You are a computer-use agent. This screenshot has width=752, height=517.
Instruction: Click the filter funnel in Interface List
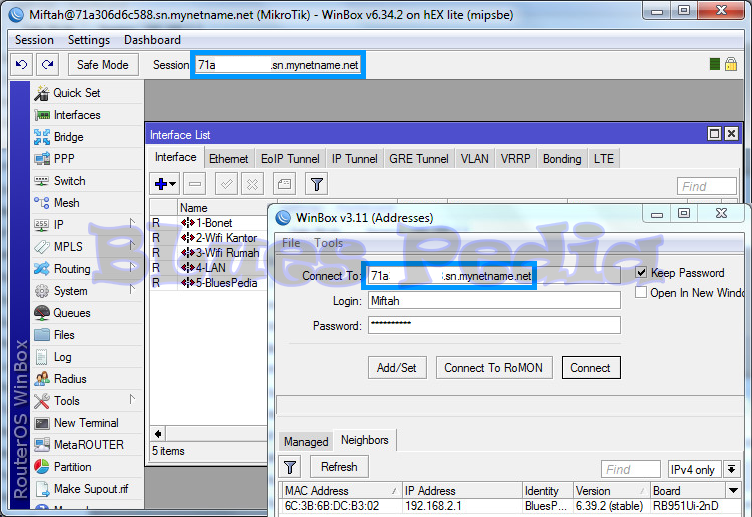coord(317,184)
